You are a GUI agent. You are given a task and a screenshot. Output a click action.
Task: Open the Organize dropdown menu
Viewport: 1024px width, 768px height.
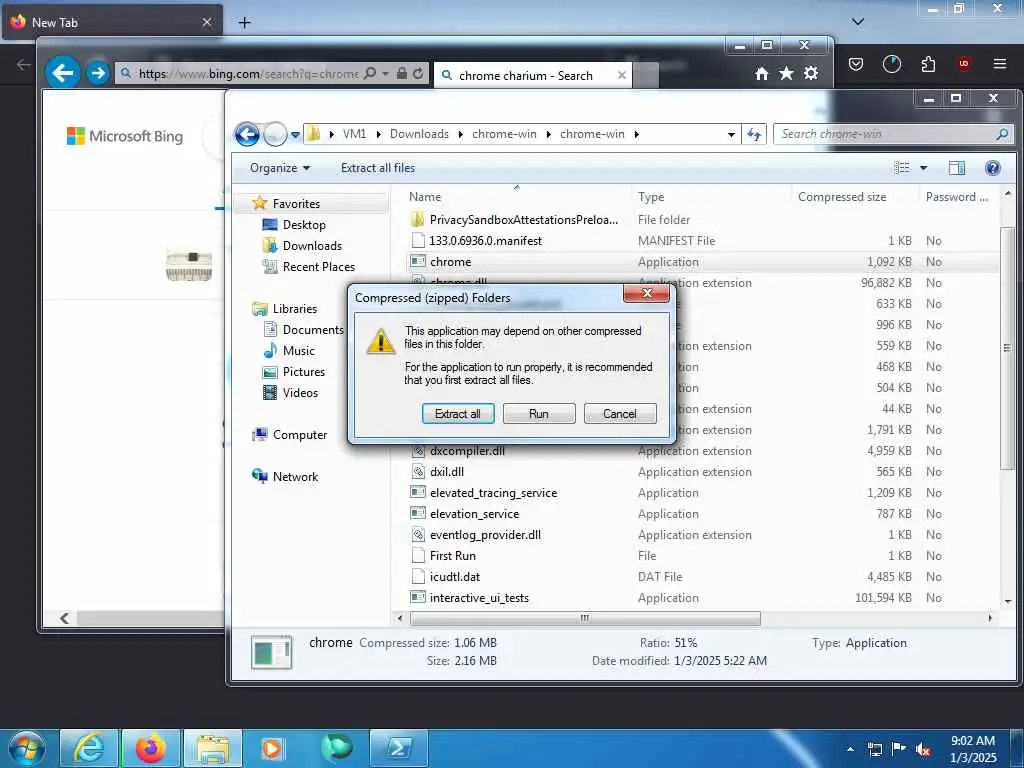click(280, 168)
